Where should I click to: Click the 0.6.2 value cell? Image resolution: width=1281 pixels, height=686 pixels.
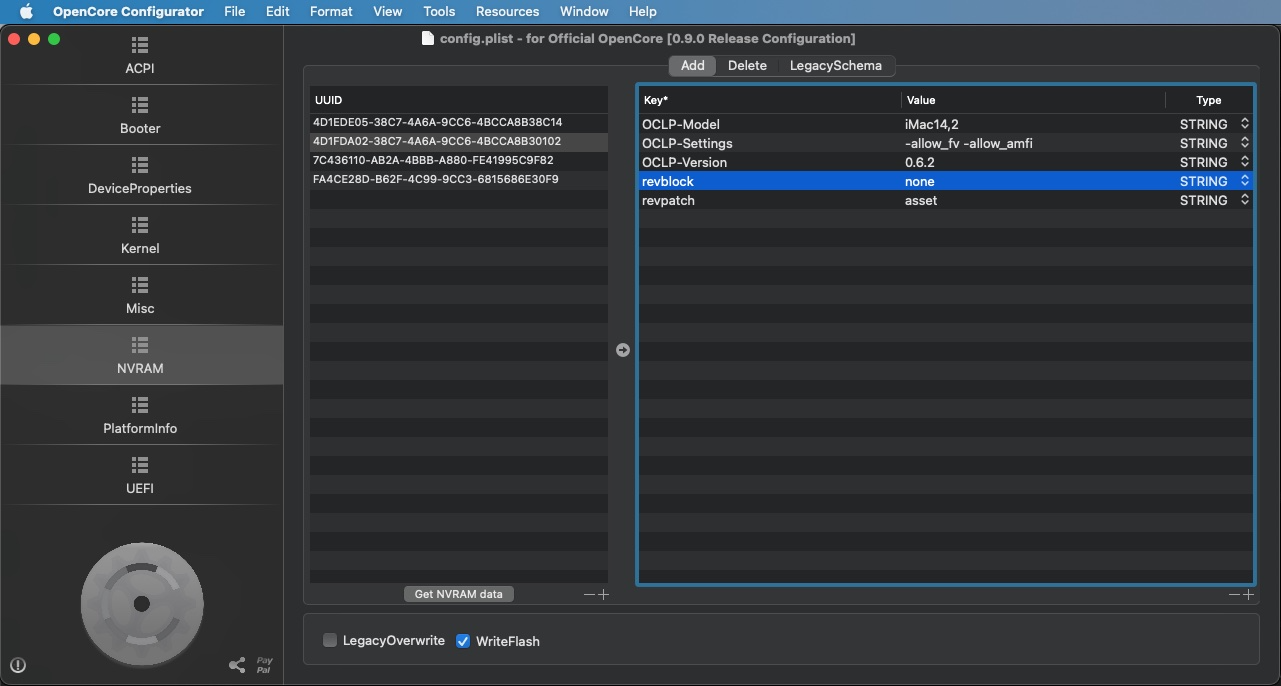[x=1033, y=162]
